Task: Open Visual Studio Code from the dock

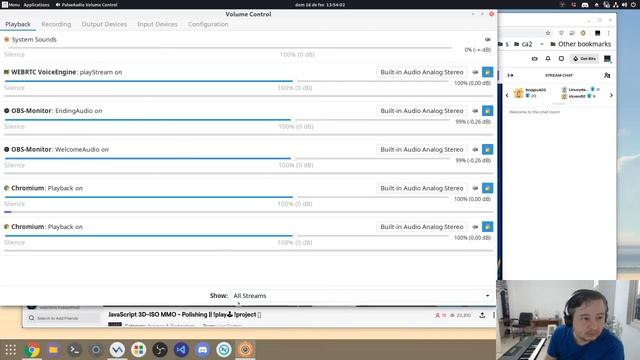Action: [x=181, y=350]
